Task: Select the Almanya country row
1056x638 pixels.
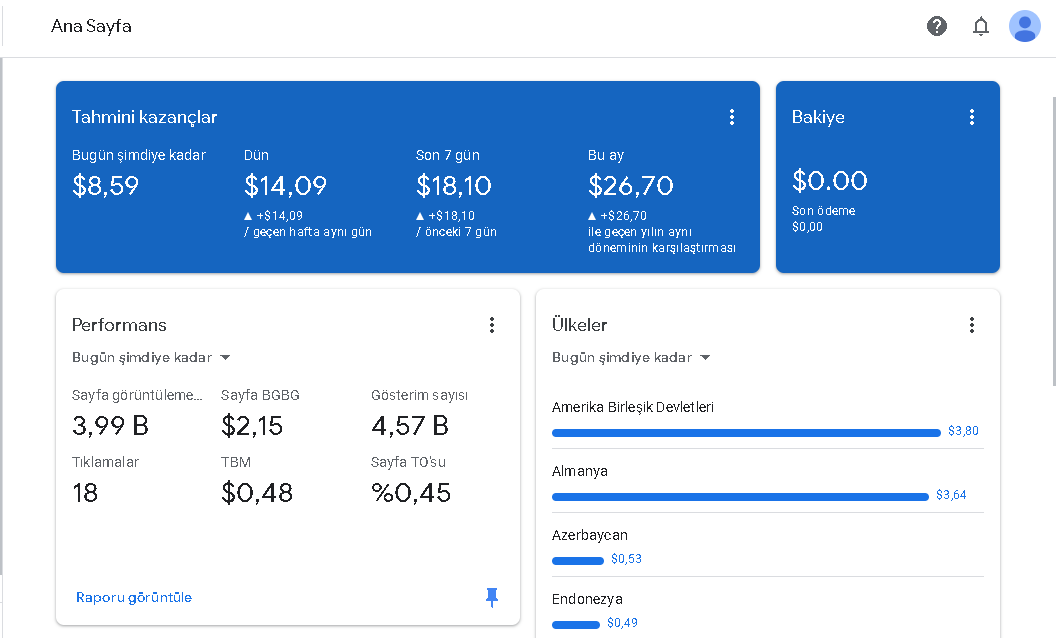Action: [x=768, y=483]
